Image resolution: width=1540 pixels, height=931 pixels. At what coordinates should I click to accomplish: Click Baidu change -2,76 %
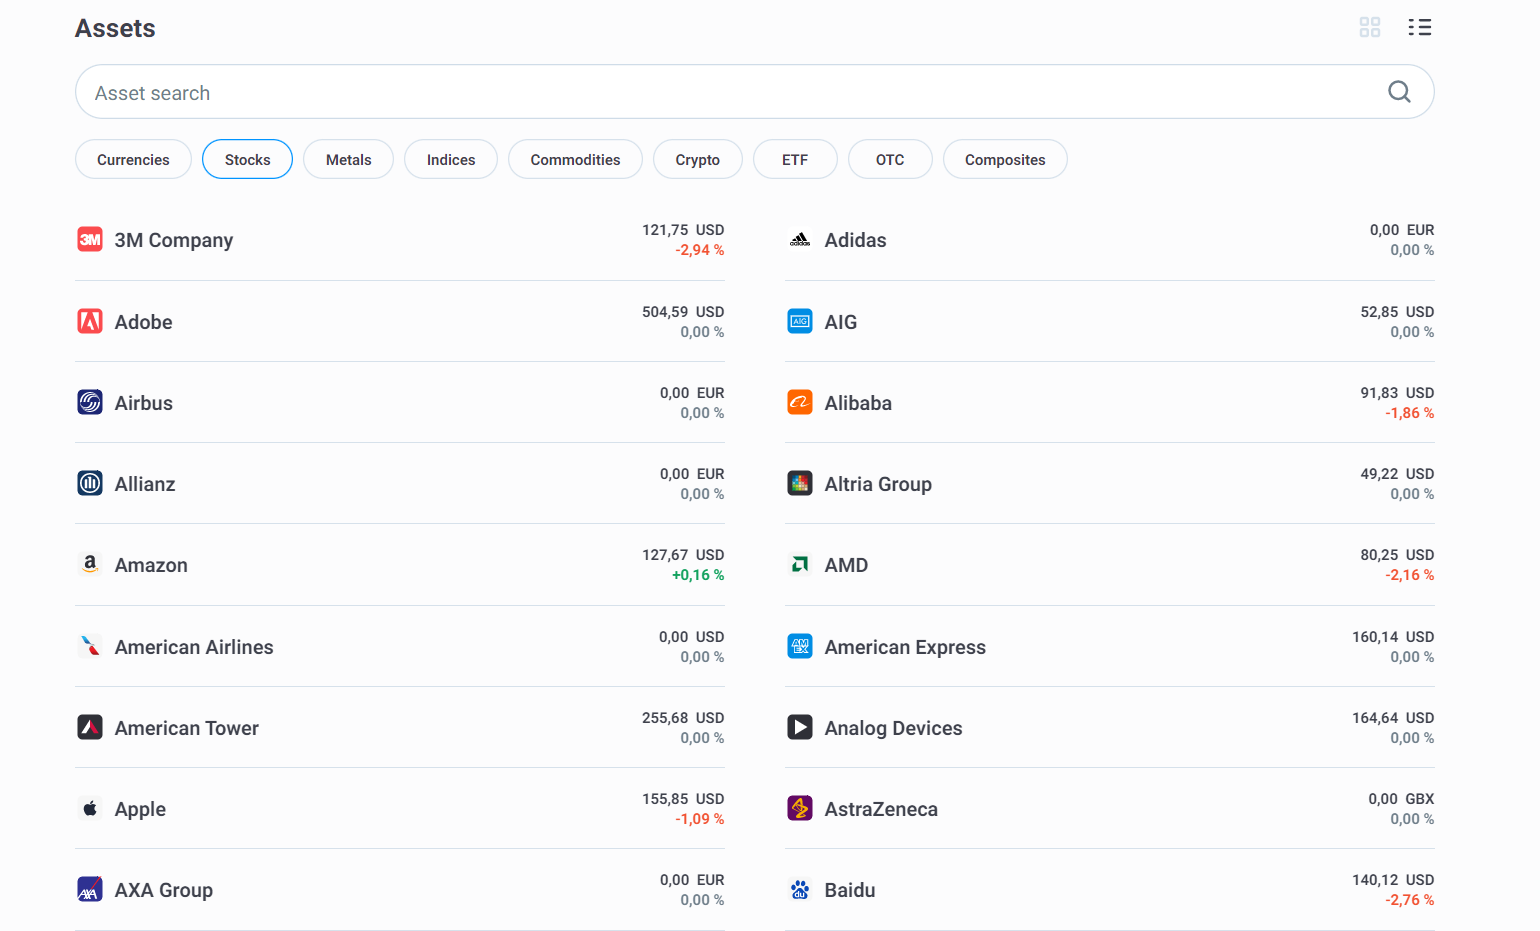coord(1409,900)
